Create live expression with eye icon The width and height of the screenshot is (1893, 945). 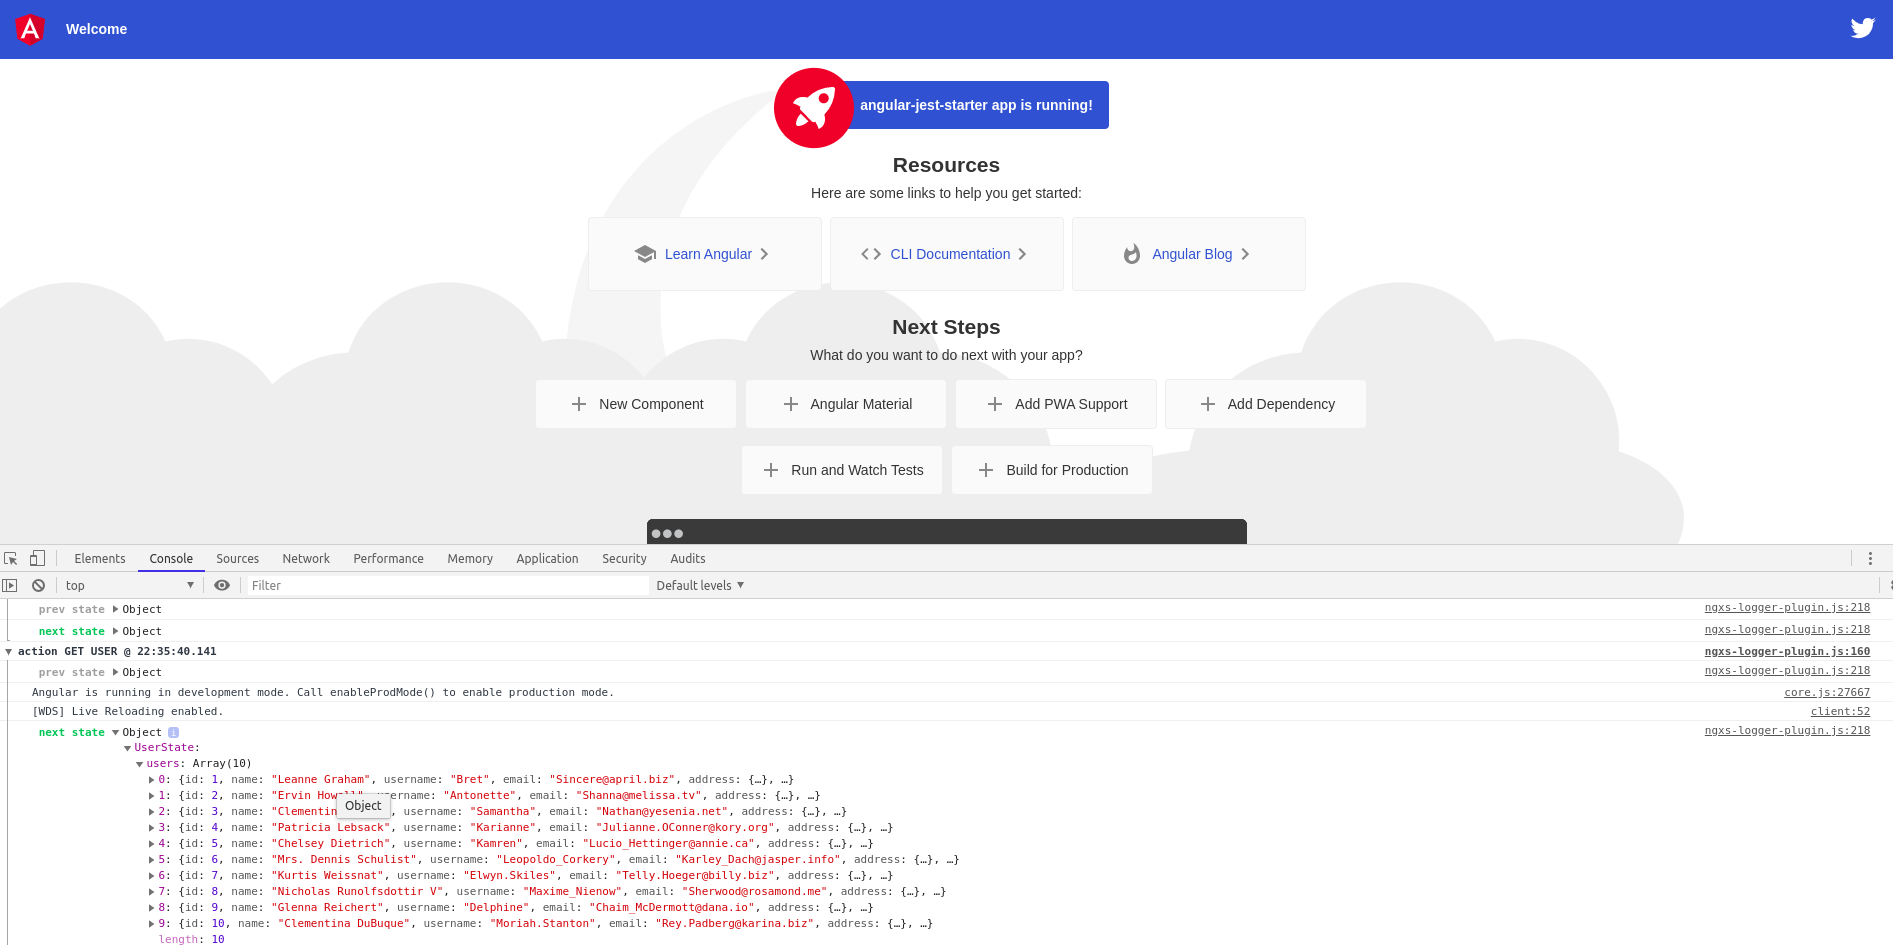tap(222, 585)
